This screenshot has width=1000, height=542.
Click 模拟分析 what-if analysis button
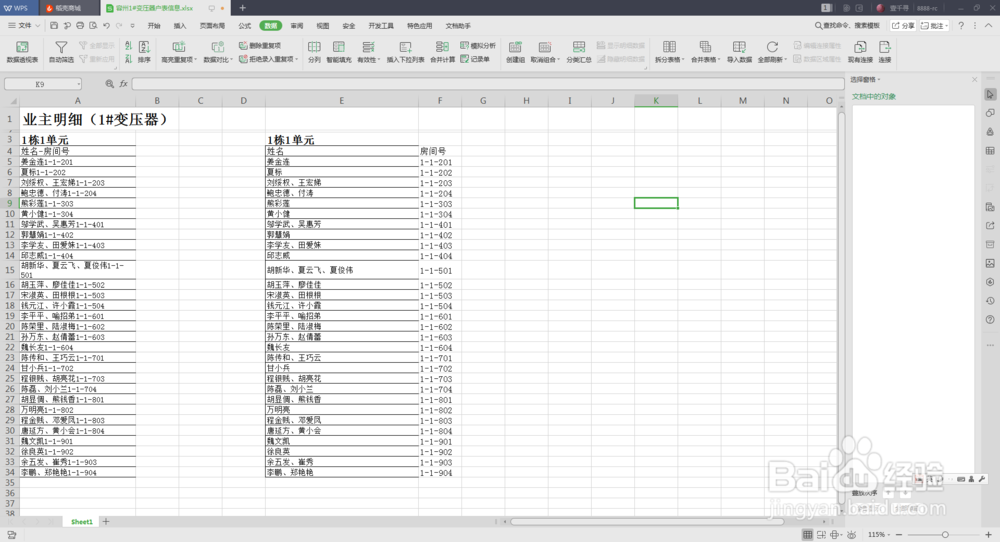point(478,46)
